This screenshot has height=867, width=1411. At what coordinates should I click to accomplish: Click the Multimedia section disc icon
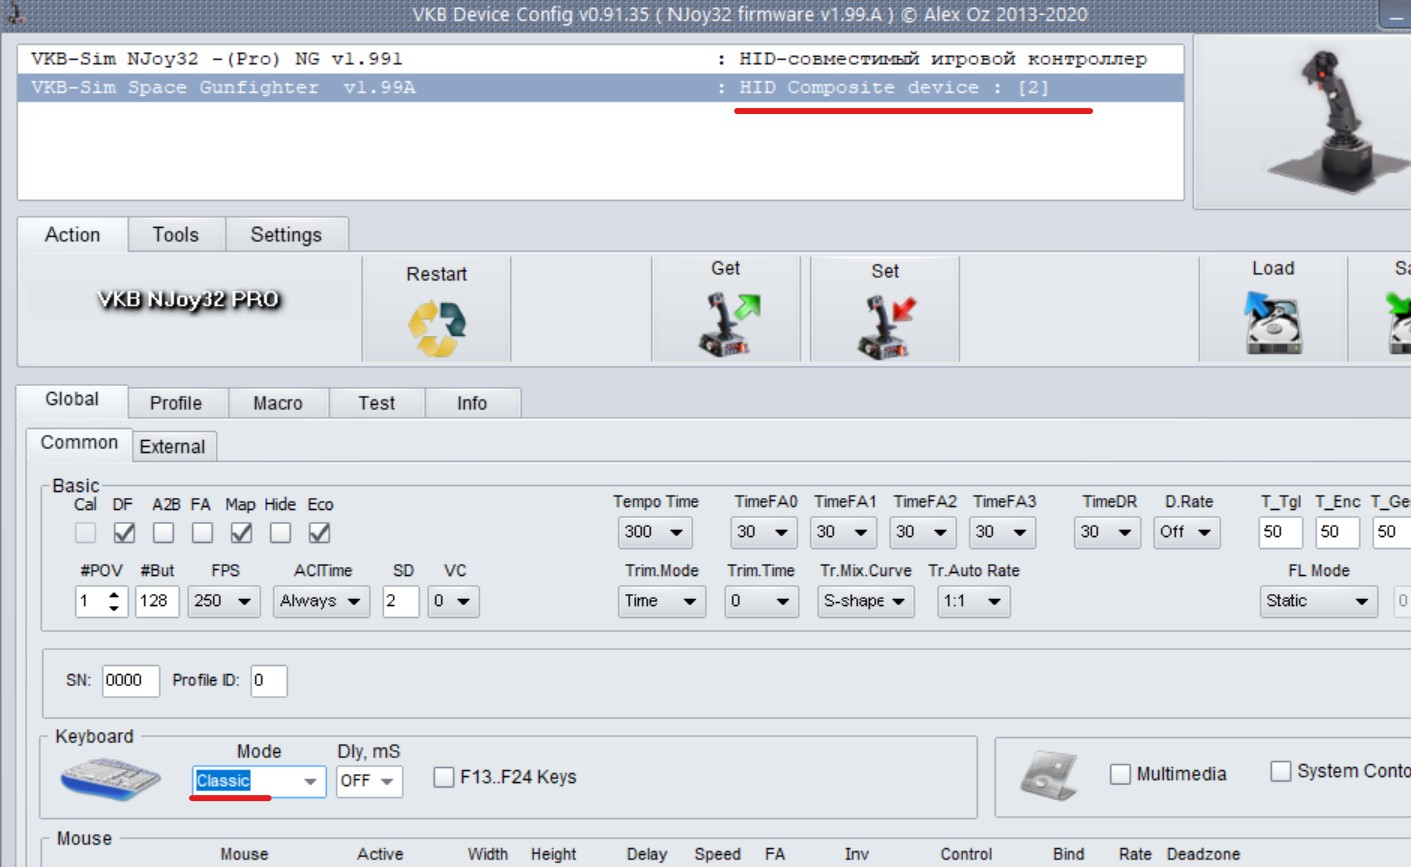point(1048,775)
